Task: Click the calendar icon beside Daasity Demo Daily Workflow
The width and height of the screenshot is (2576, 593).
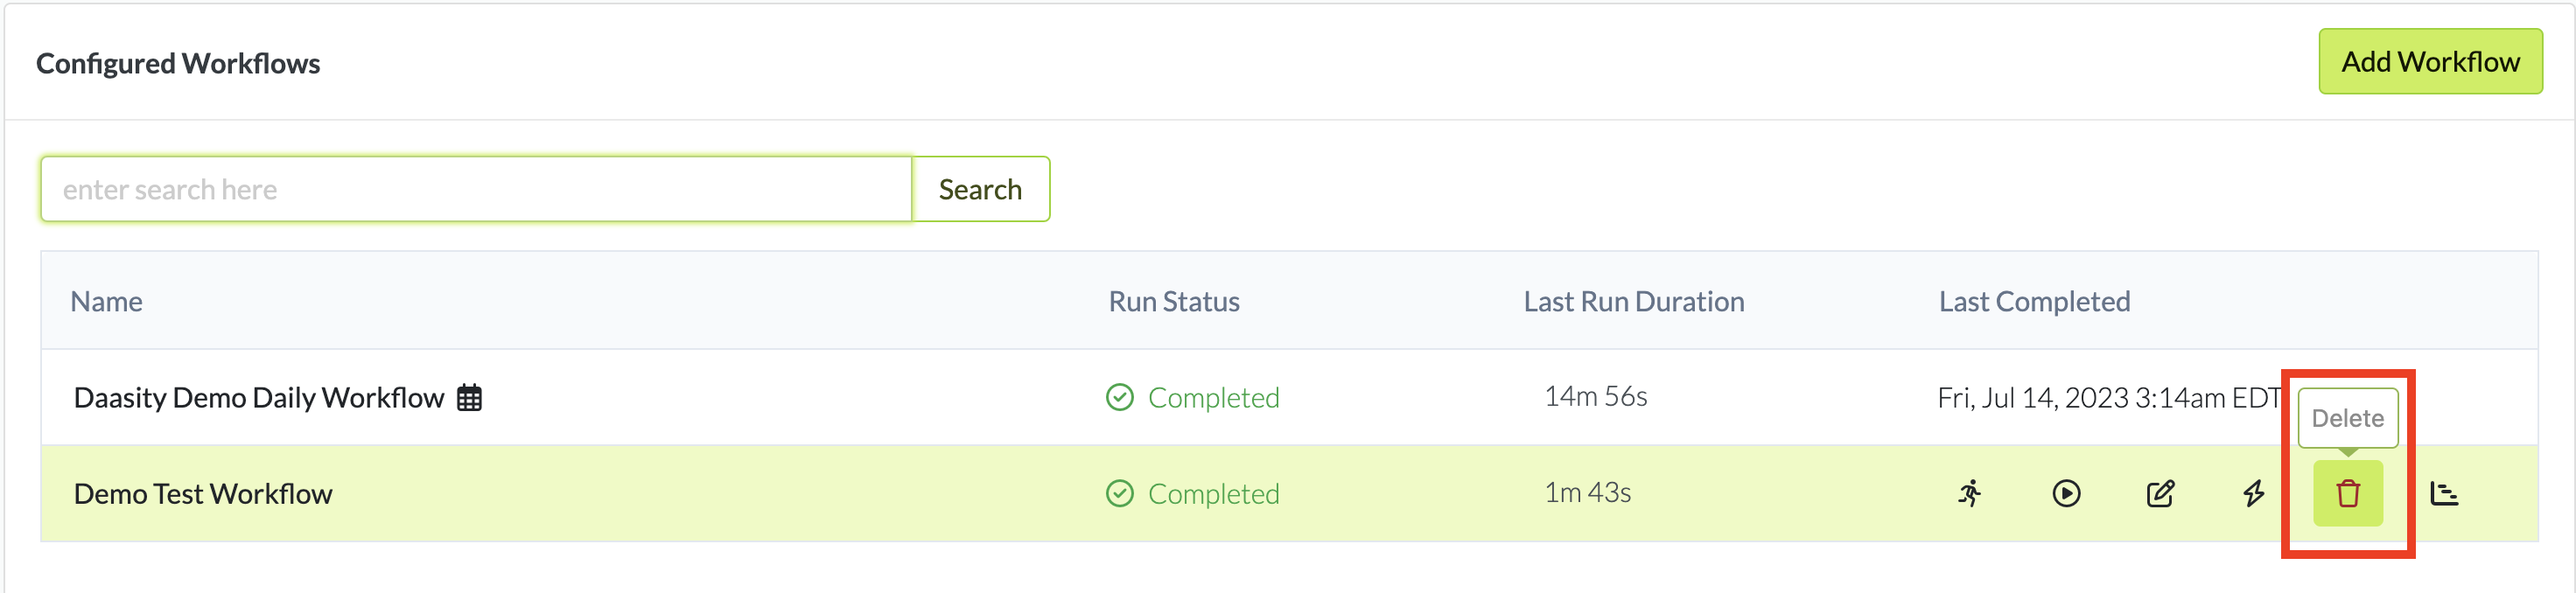Action: (x=469, y=398)
